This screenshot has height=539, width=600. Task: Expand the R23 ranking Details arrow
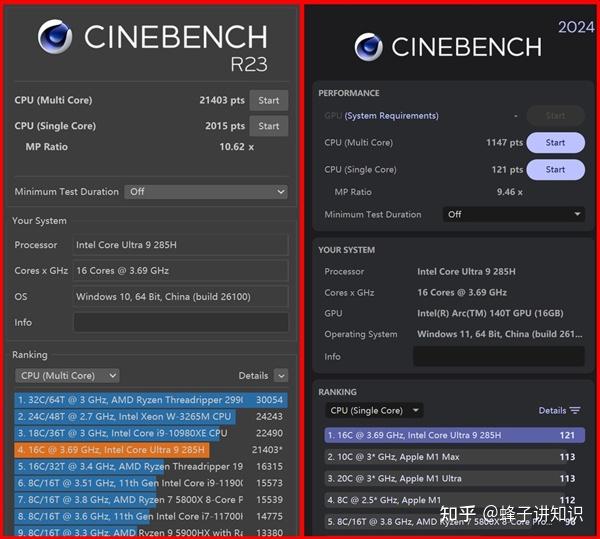[x=281, y=376]
